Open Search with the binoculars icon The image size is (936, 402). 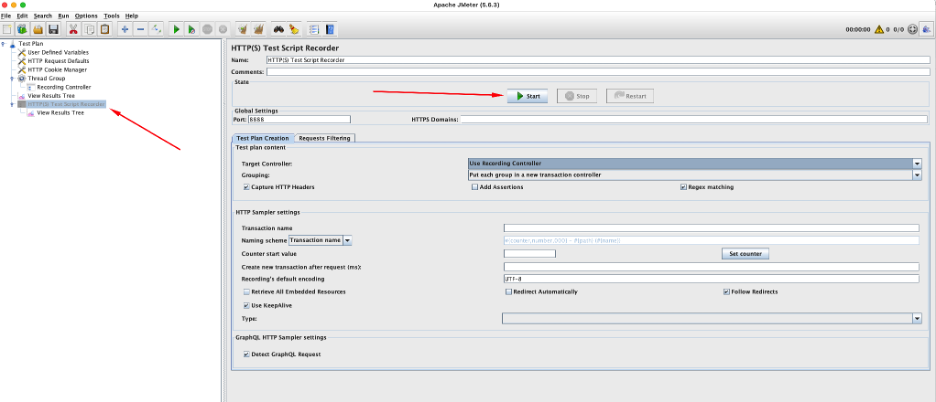pyautogui.click(x=278, y=29)
